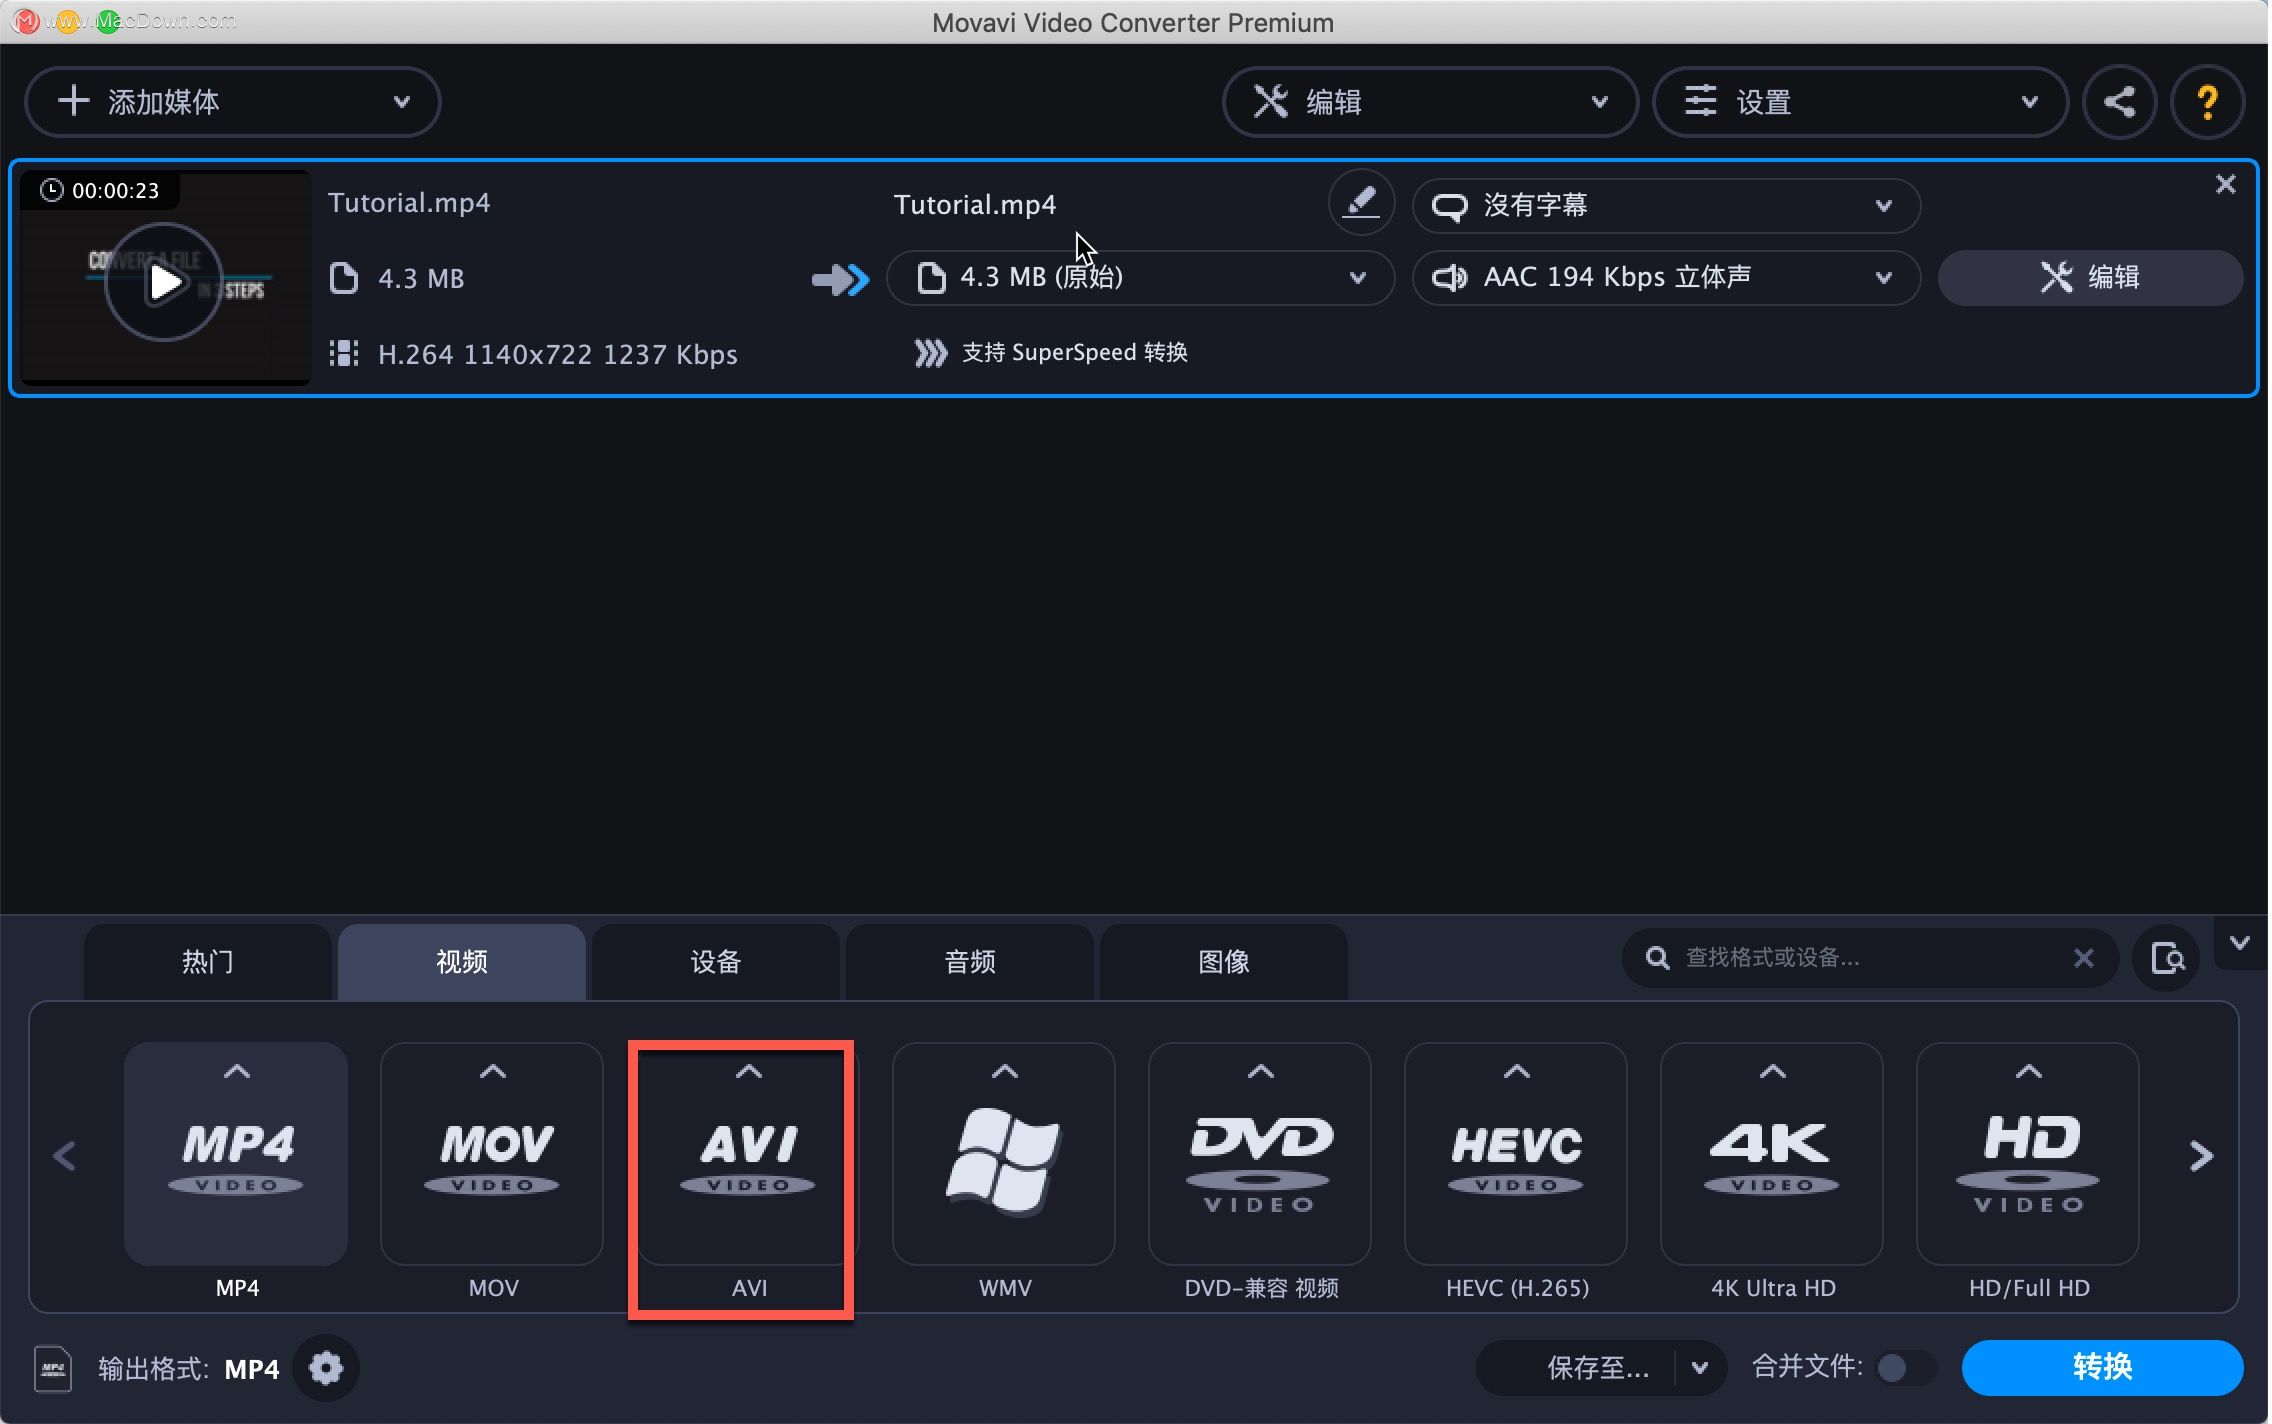Image resolution: width=2272 pixels, height=1424 pixels.
Task: Click the share icon button
Action: [x=2119, y=101]
